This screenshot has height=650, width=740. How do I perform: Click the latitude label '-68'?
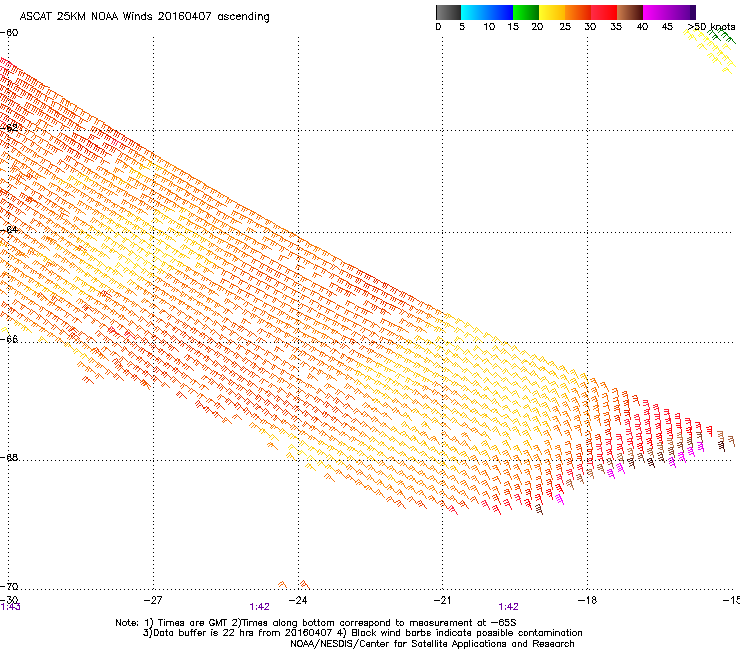[9, 457]
